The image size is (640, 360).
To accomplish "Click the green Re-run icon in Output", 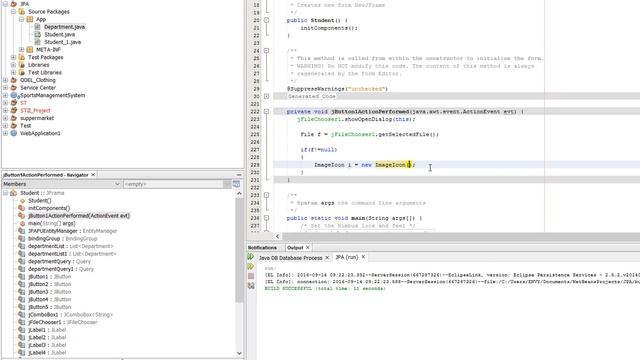I will coord(251,257).
